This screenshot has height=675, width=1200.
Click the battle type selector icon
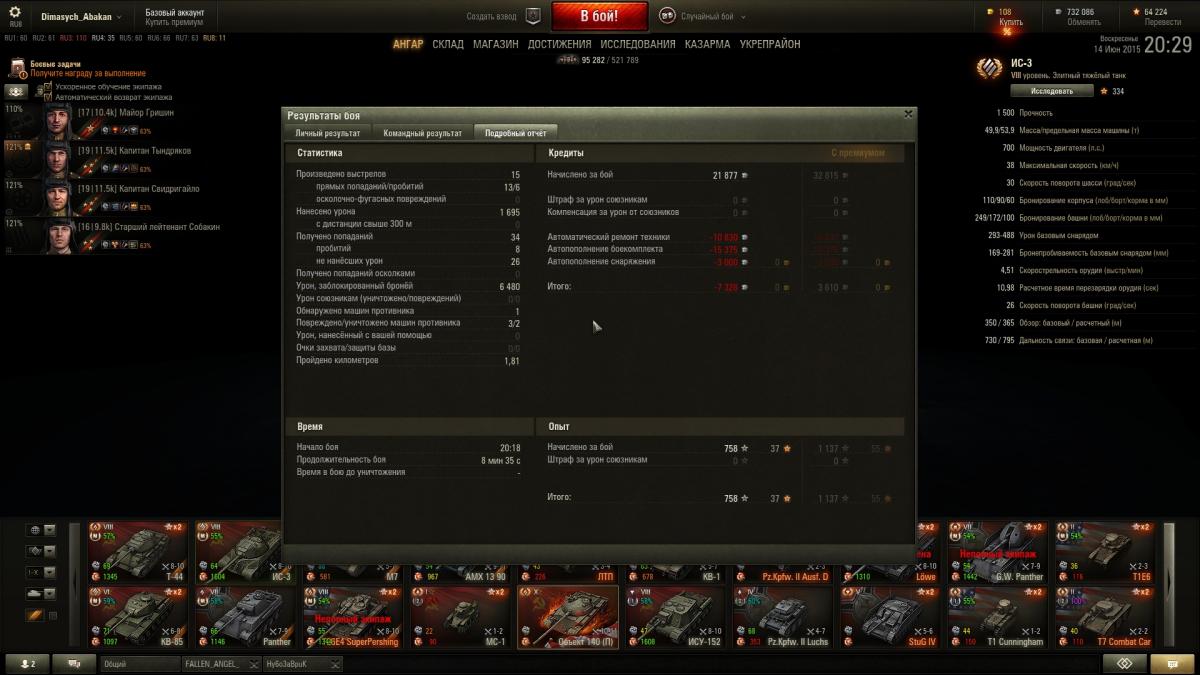[668, 16]
